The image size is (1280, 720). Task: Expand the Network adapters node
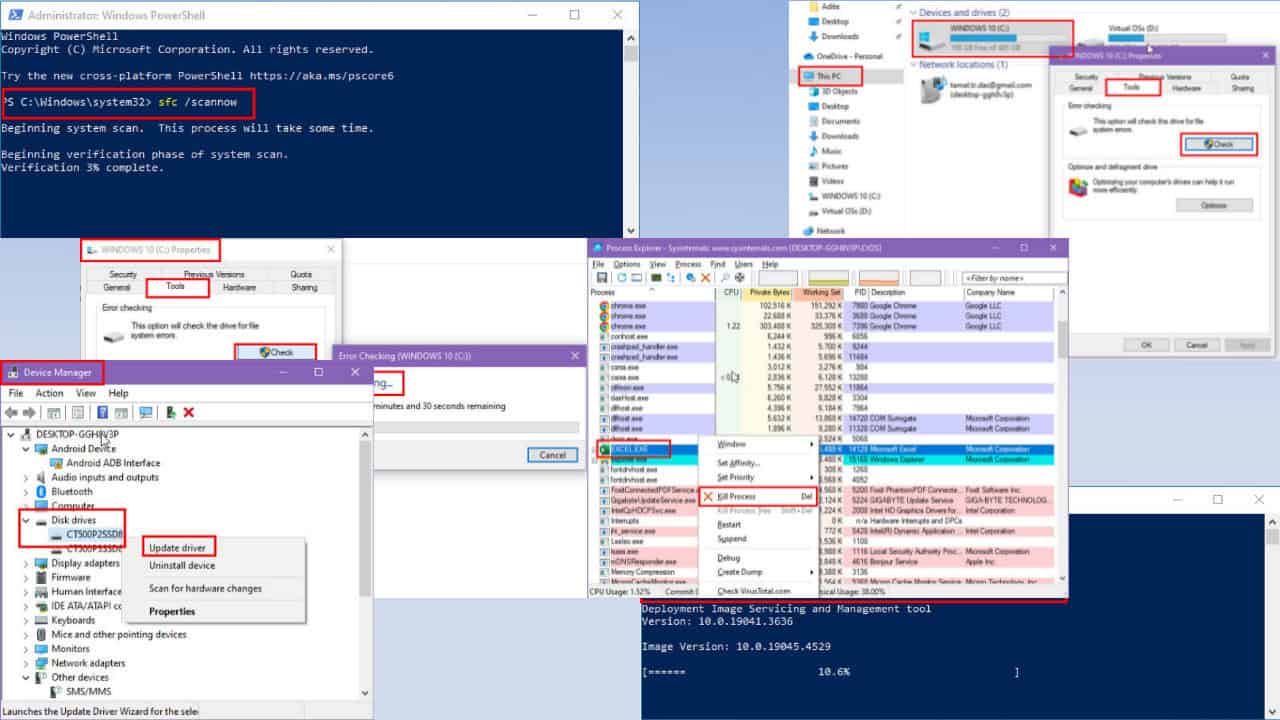click(x=26, y=663)
